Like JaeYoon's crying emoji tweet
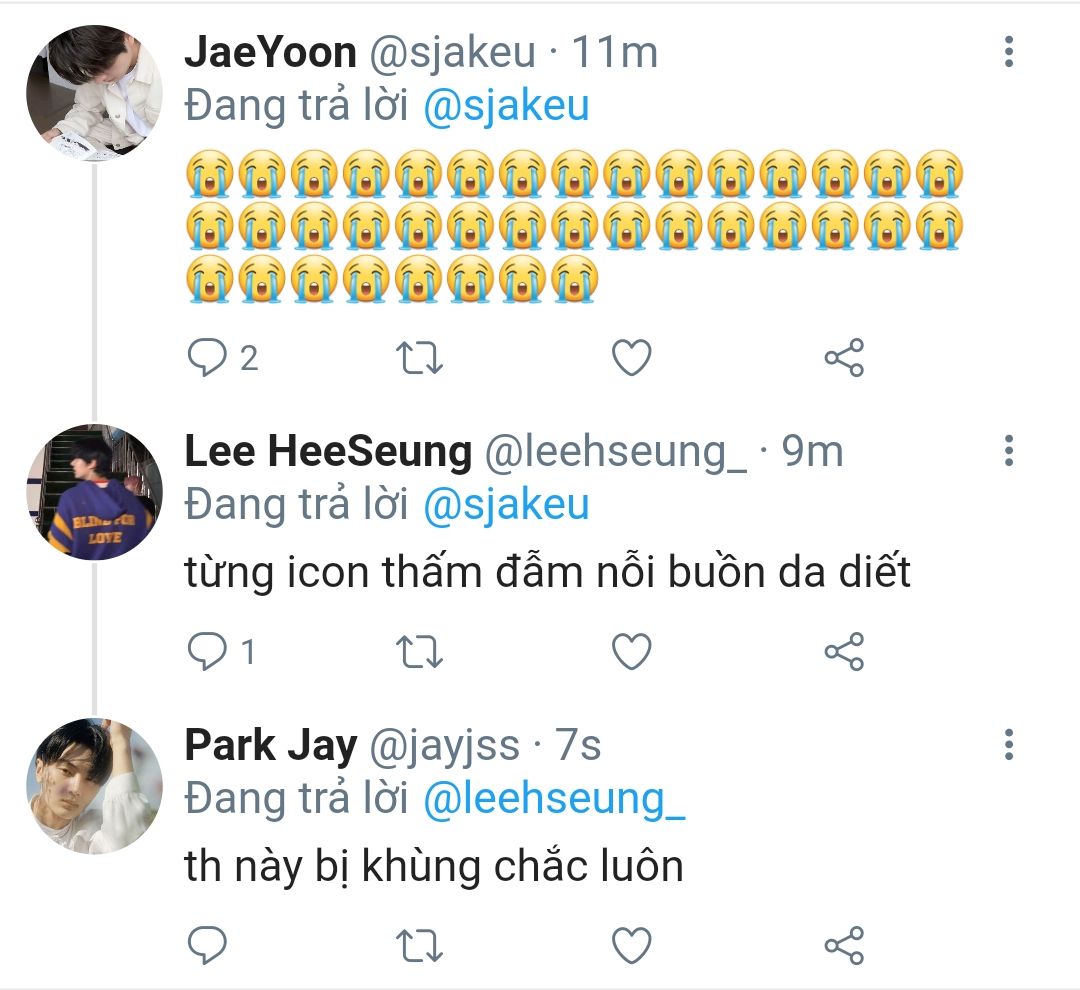 631,358
